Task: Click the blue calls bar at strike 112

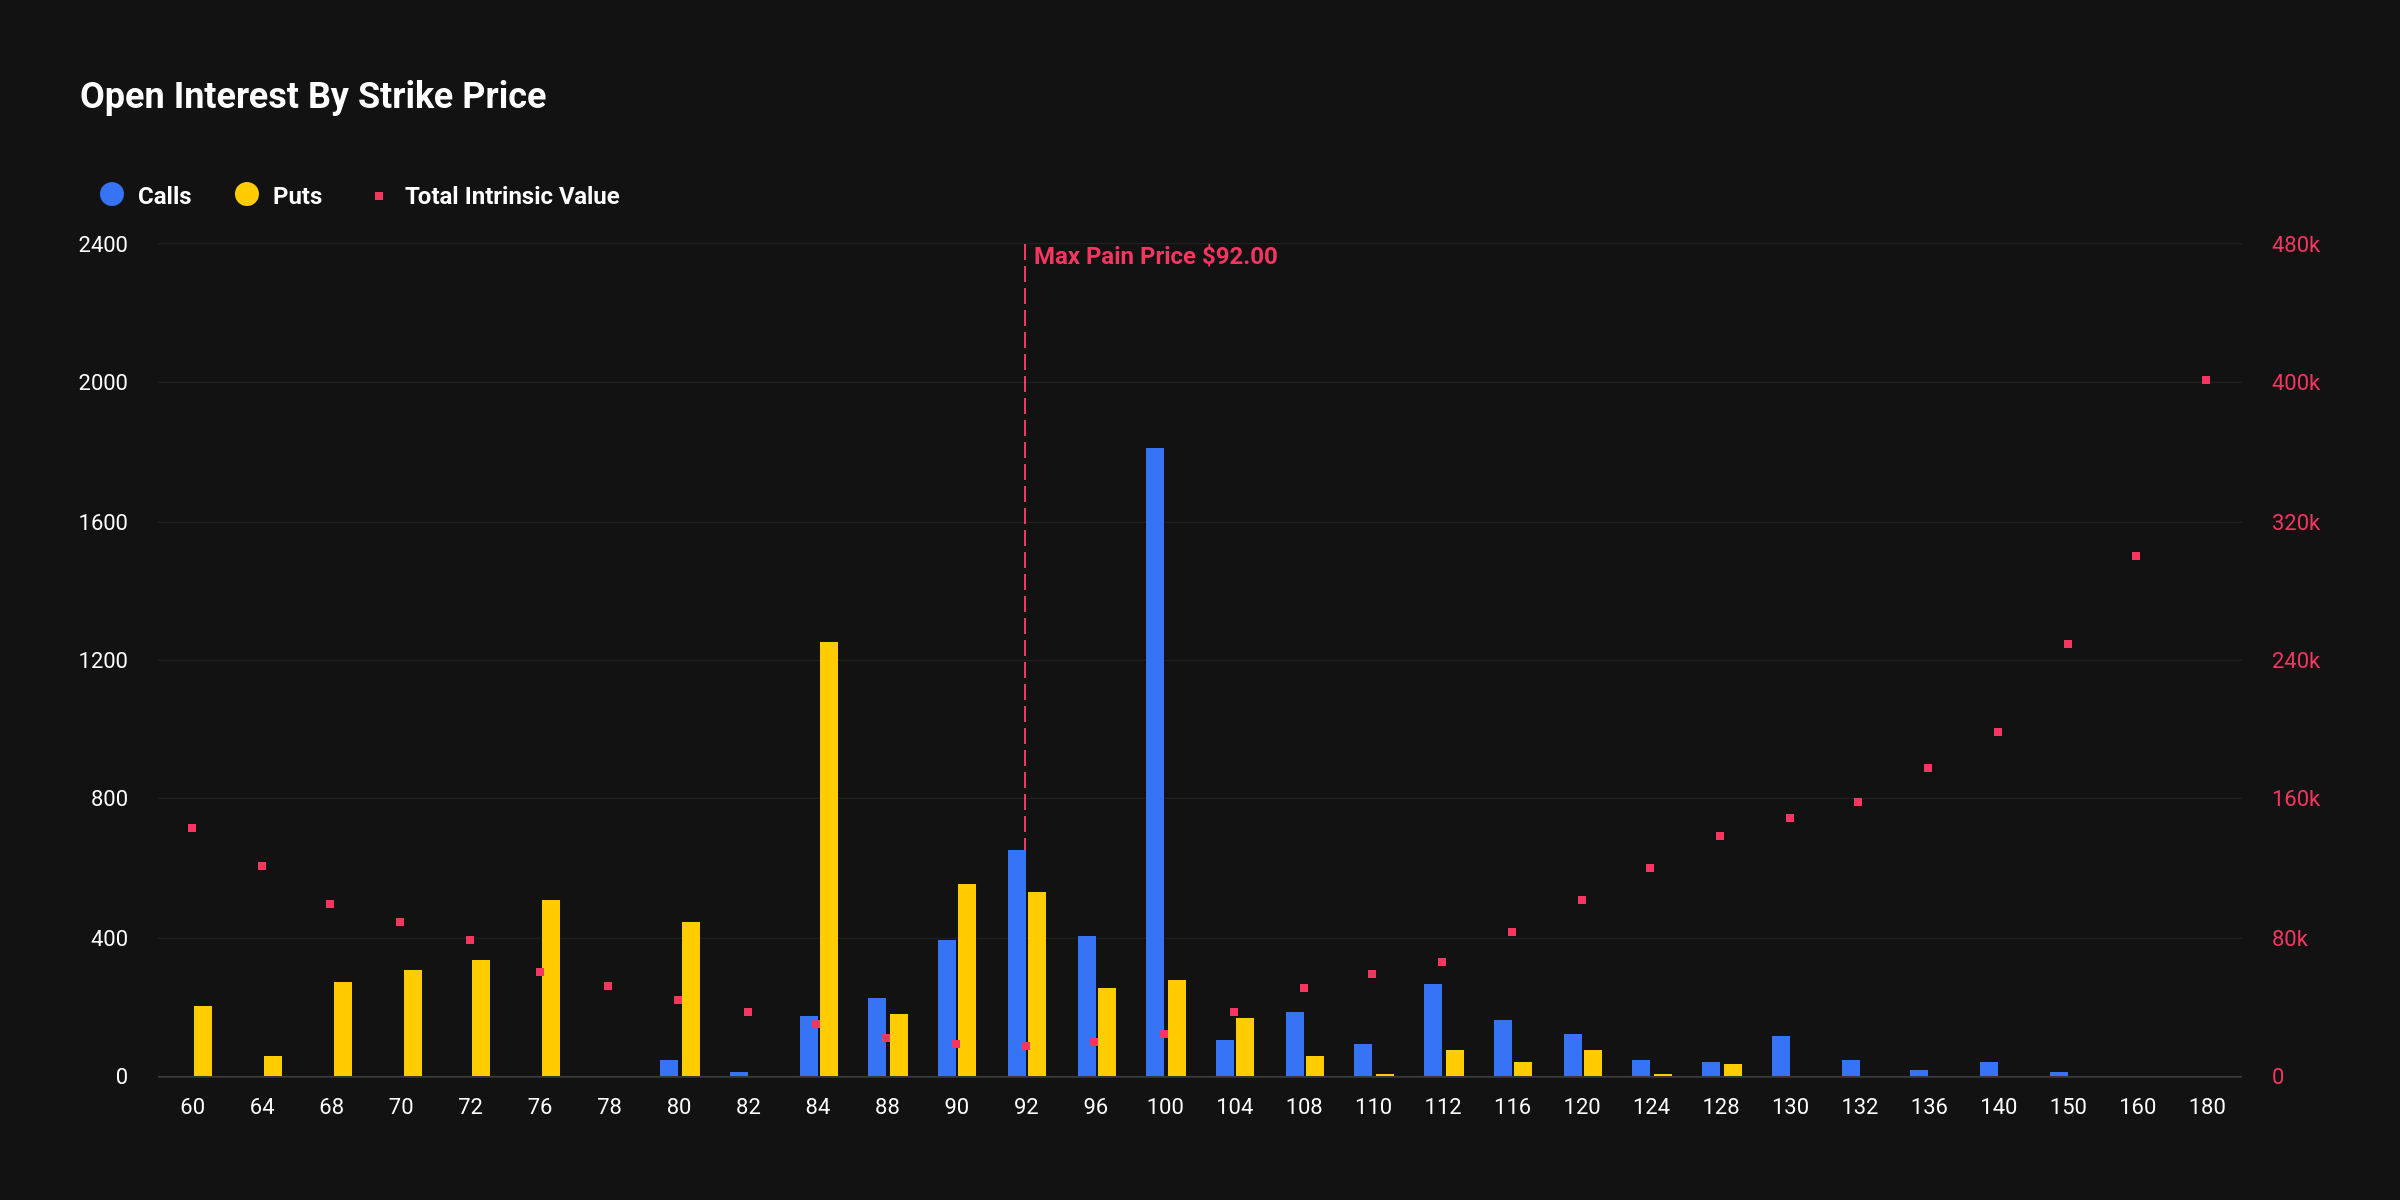Action: click(1433, 1030)
